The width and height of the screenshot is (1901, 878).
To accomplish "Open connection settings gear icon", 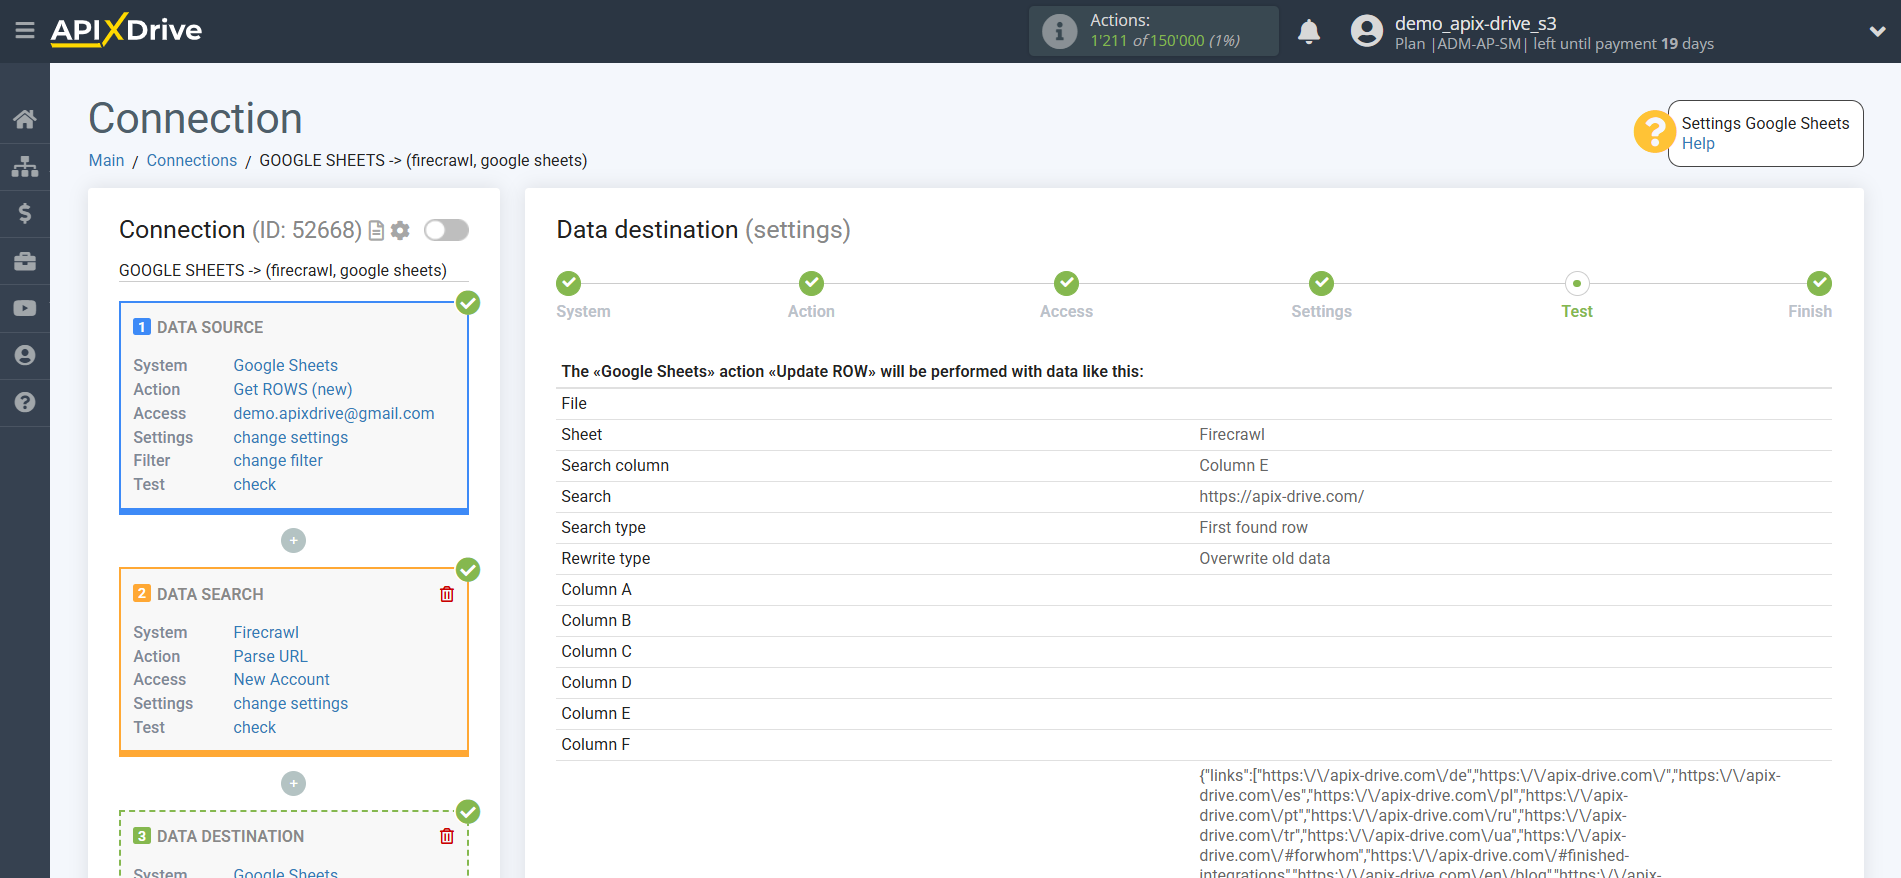I will pos(400,231).
